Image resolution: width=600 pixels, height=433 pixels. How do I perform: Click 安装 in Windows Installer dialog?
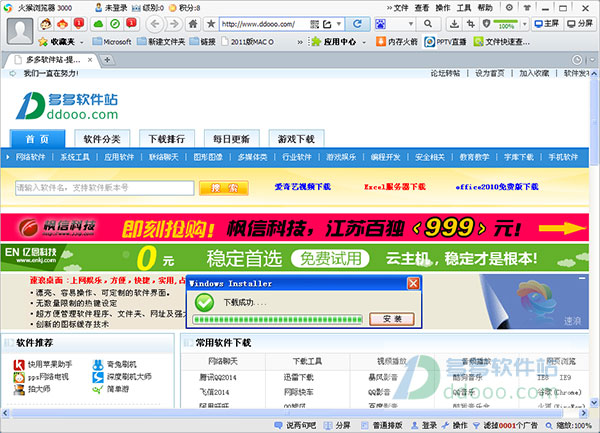(x=392, y=319)
